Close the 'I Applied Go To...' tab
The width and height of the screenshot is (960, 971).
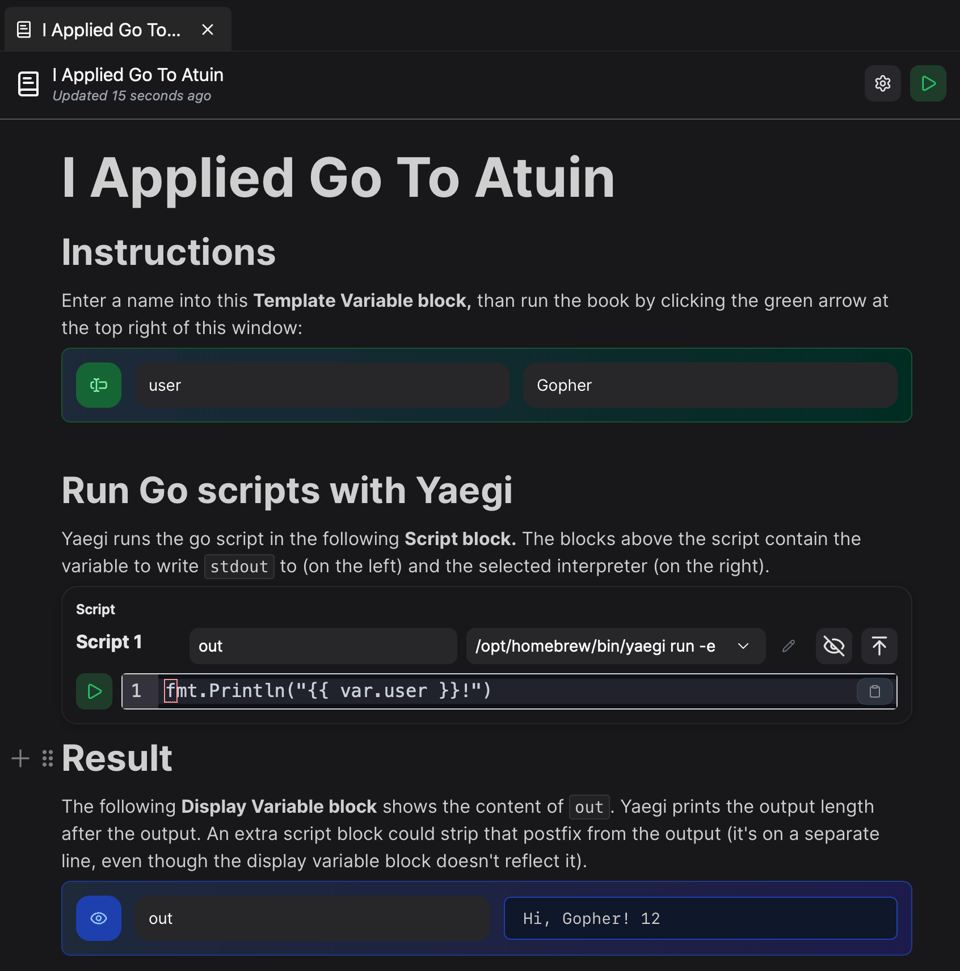coord(207,29)
